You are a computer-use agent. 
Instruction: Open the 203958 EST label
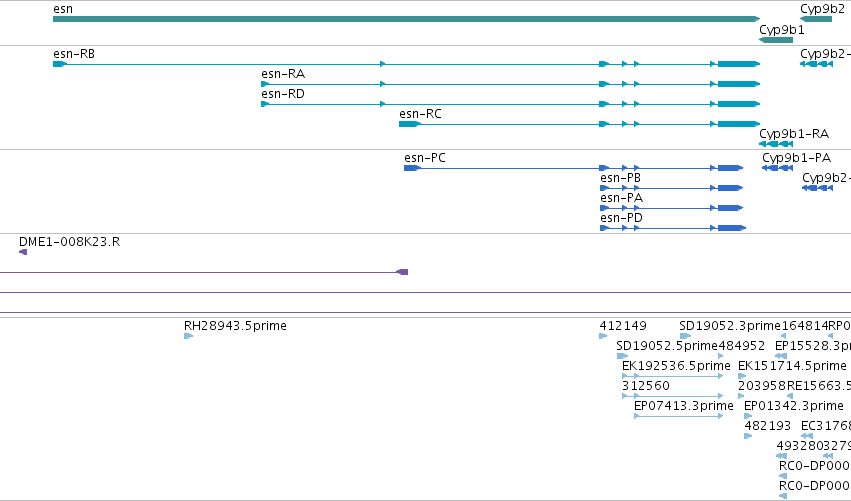click(762, 386)
